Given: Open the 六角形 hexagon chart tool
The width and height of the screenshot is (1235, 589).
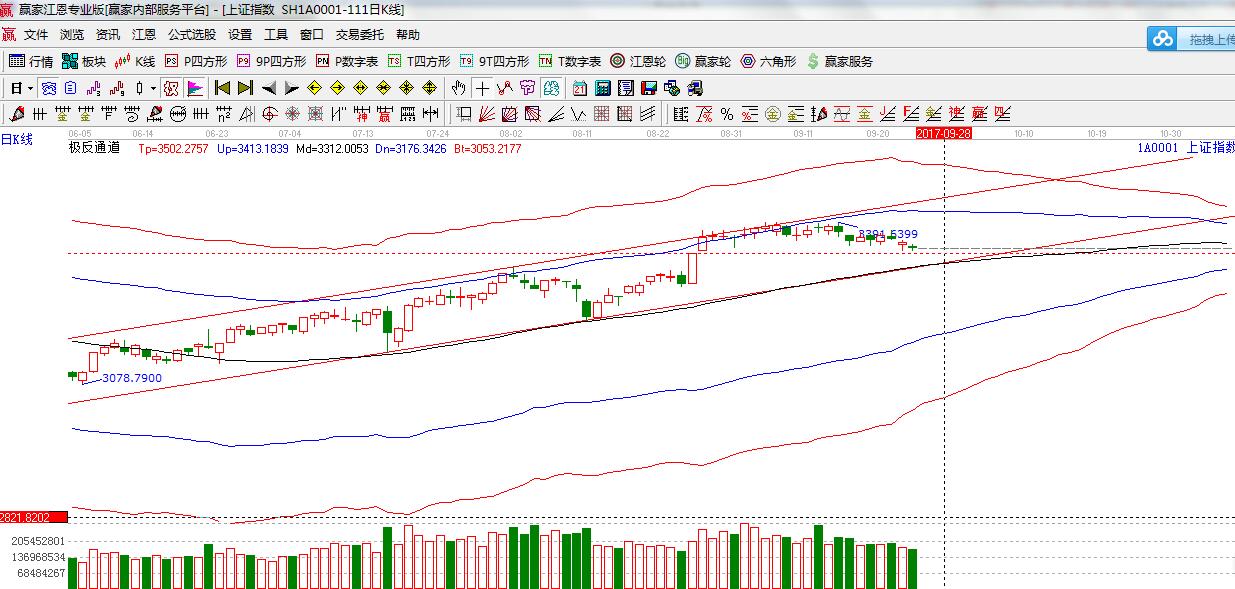Looking at the screenshot, I should click(x=768, y=61).
